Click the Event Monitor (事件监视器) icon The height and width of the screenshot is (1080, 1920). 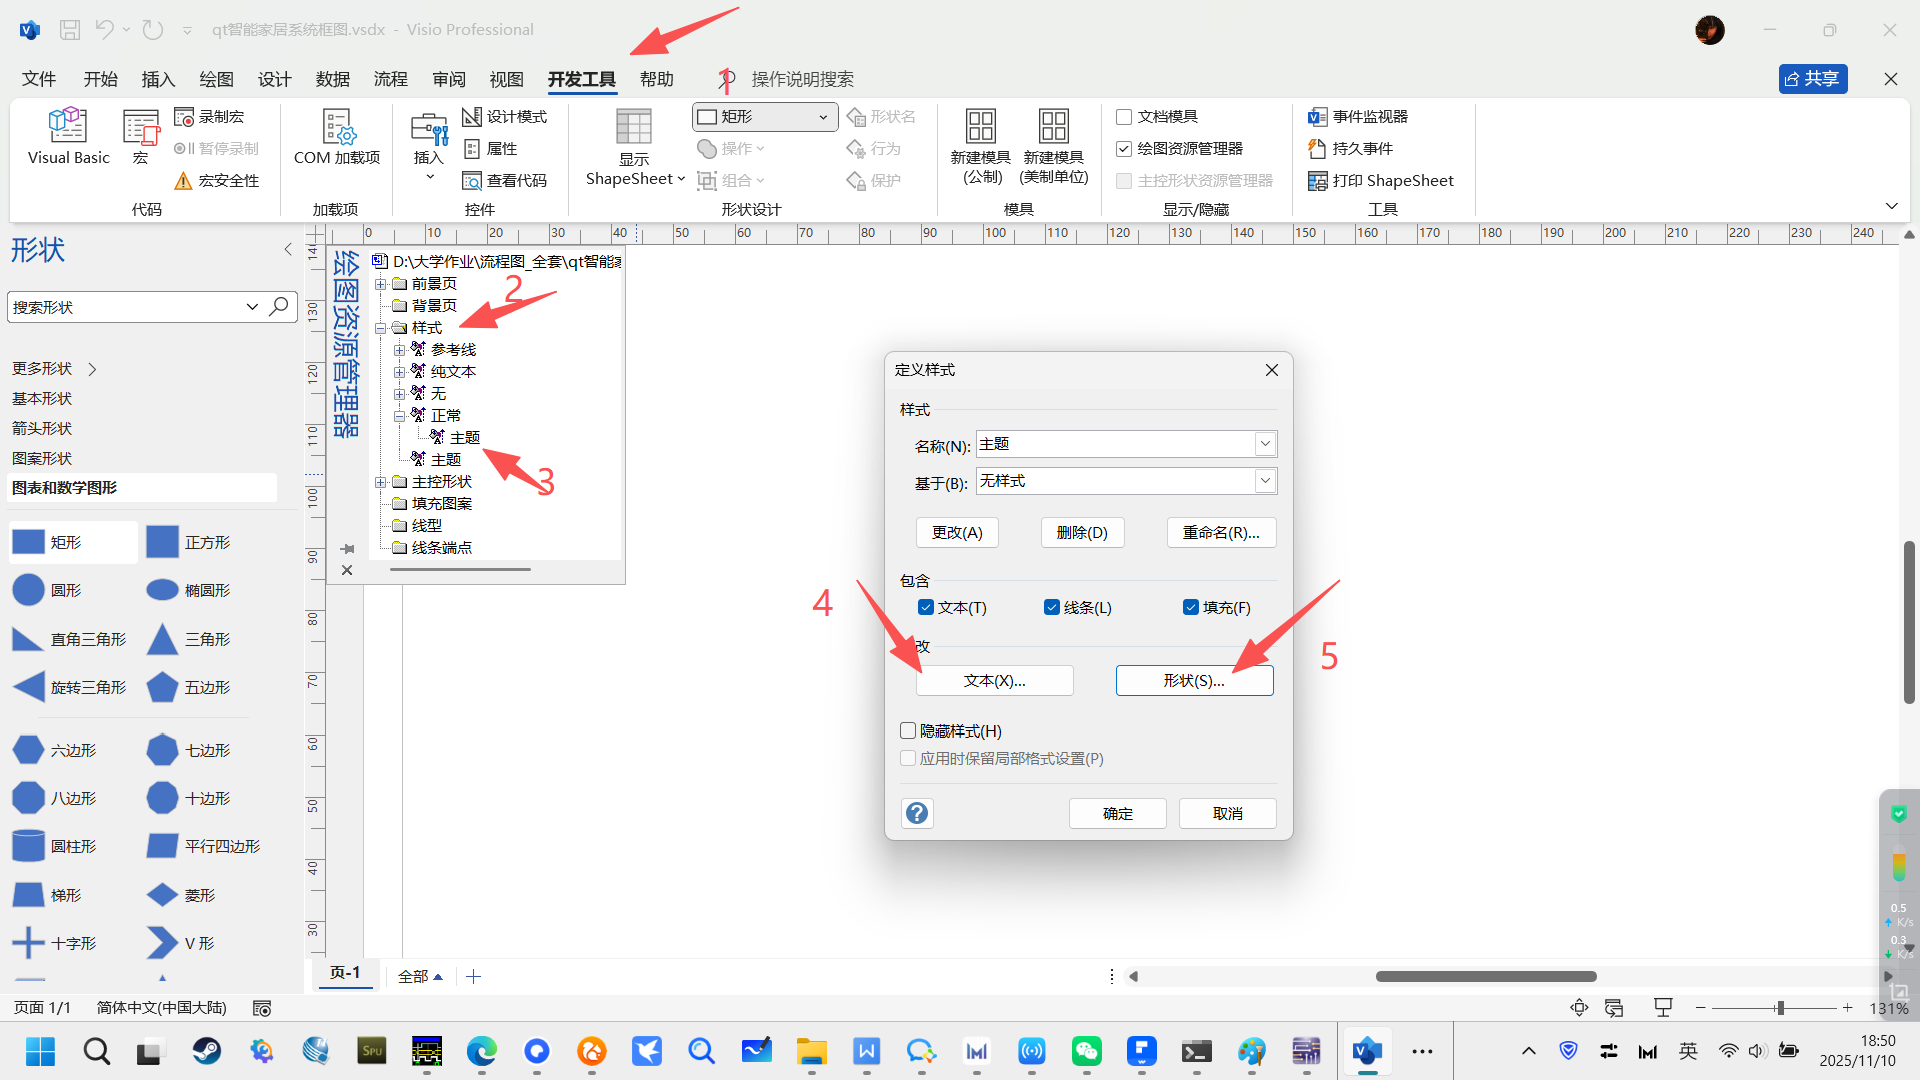(x=1318, y=117)
